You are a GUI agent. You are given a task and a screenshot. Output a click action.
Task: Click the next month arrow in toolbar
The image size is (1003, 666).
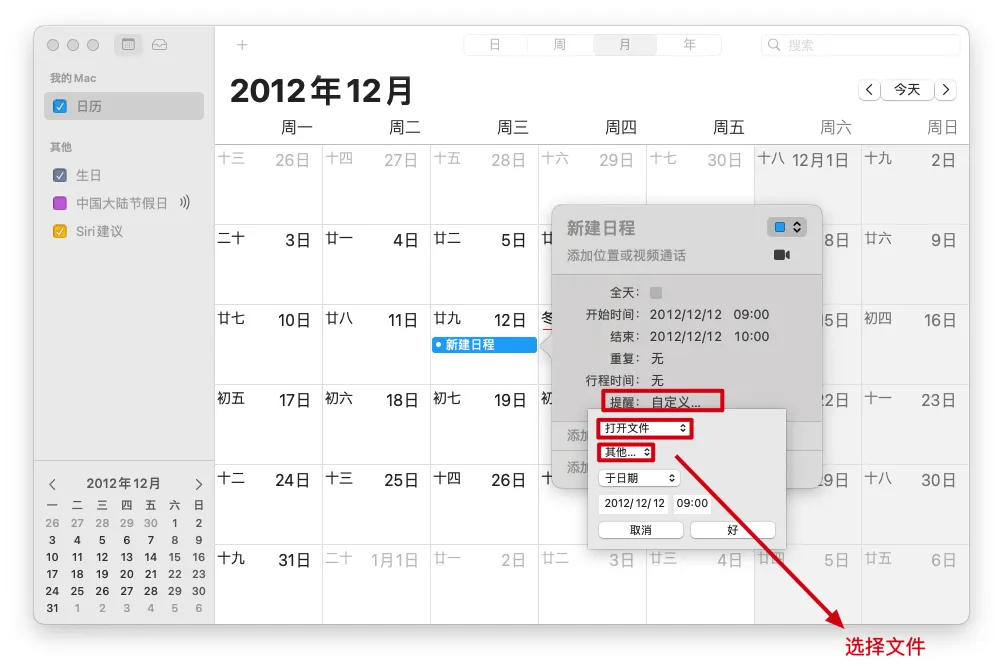pyautogui.click(x=945, y=90)
